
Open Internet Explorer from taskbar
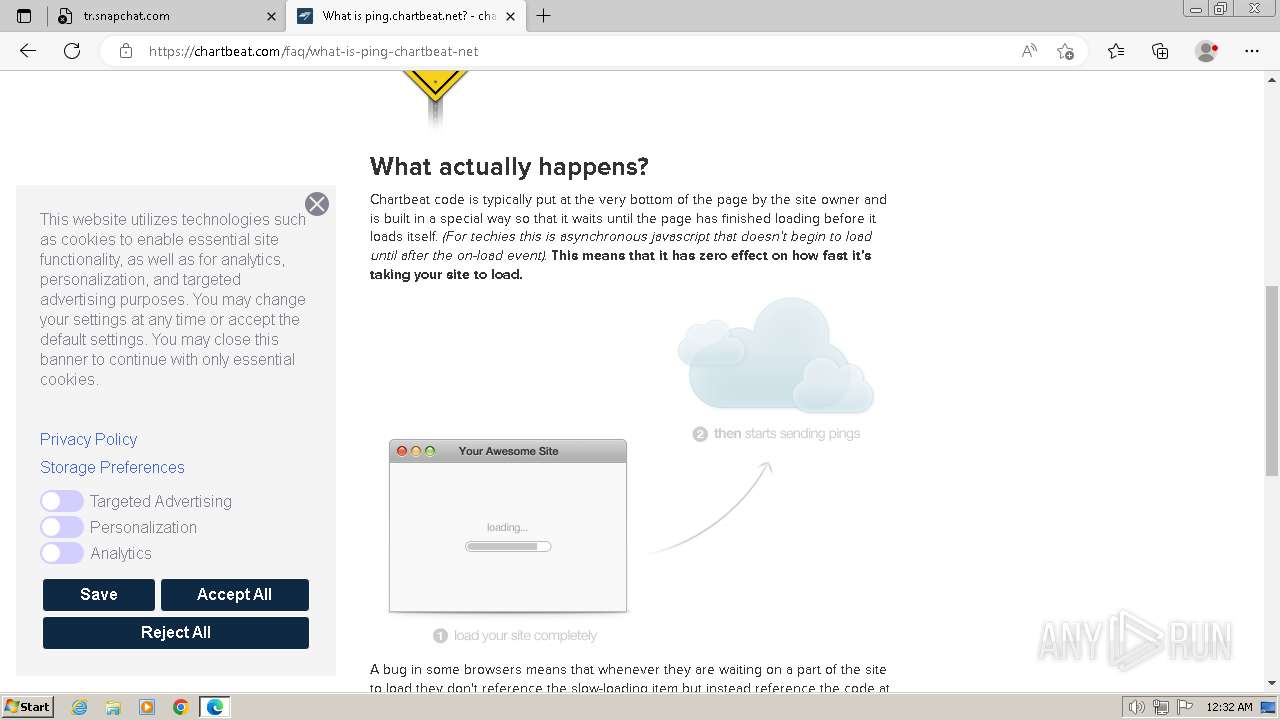[x=80, y=707]
